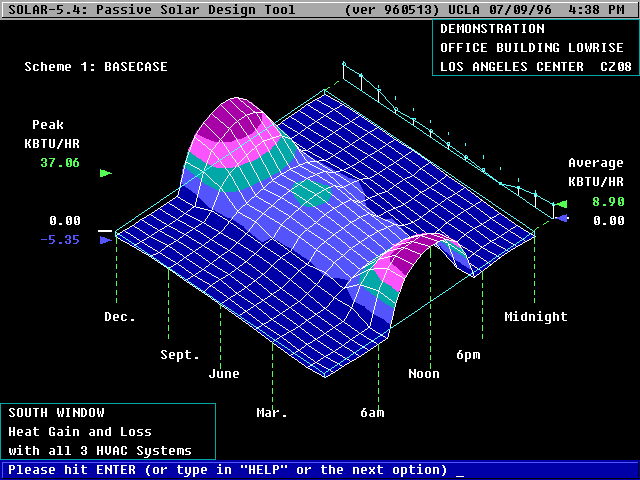The height and width of the screenshot is (480, 640).
Task: Click the blue minimum value arrow marker
Action: [x=106, y=240]
